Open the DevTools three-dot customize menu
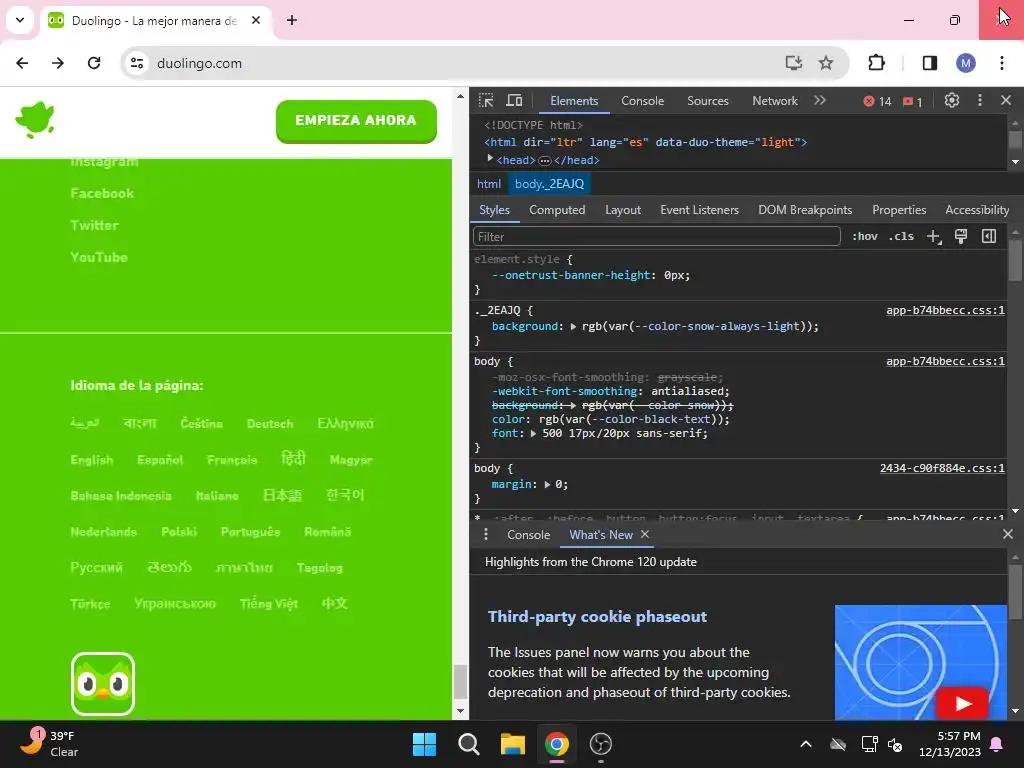Viewport: 1024px width, 768px height. (980, 101)
